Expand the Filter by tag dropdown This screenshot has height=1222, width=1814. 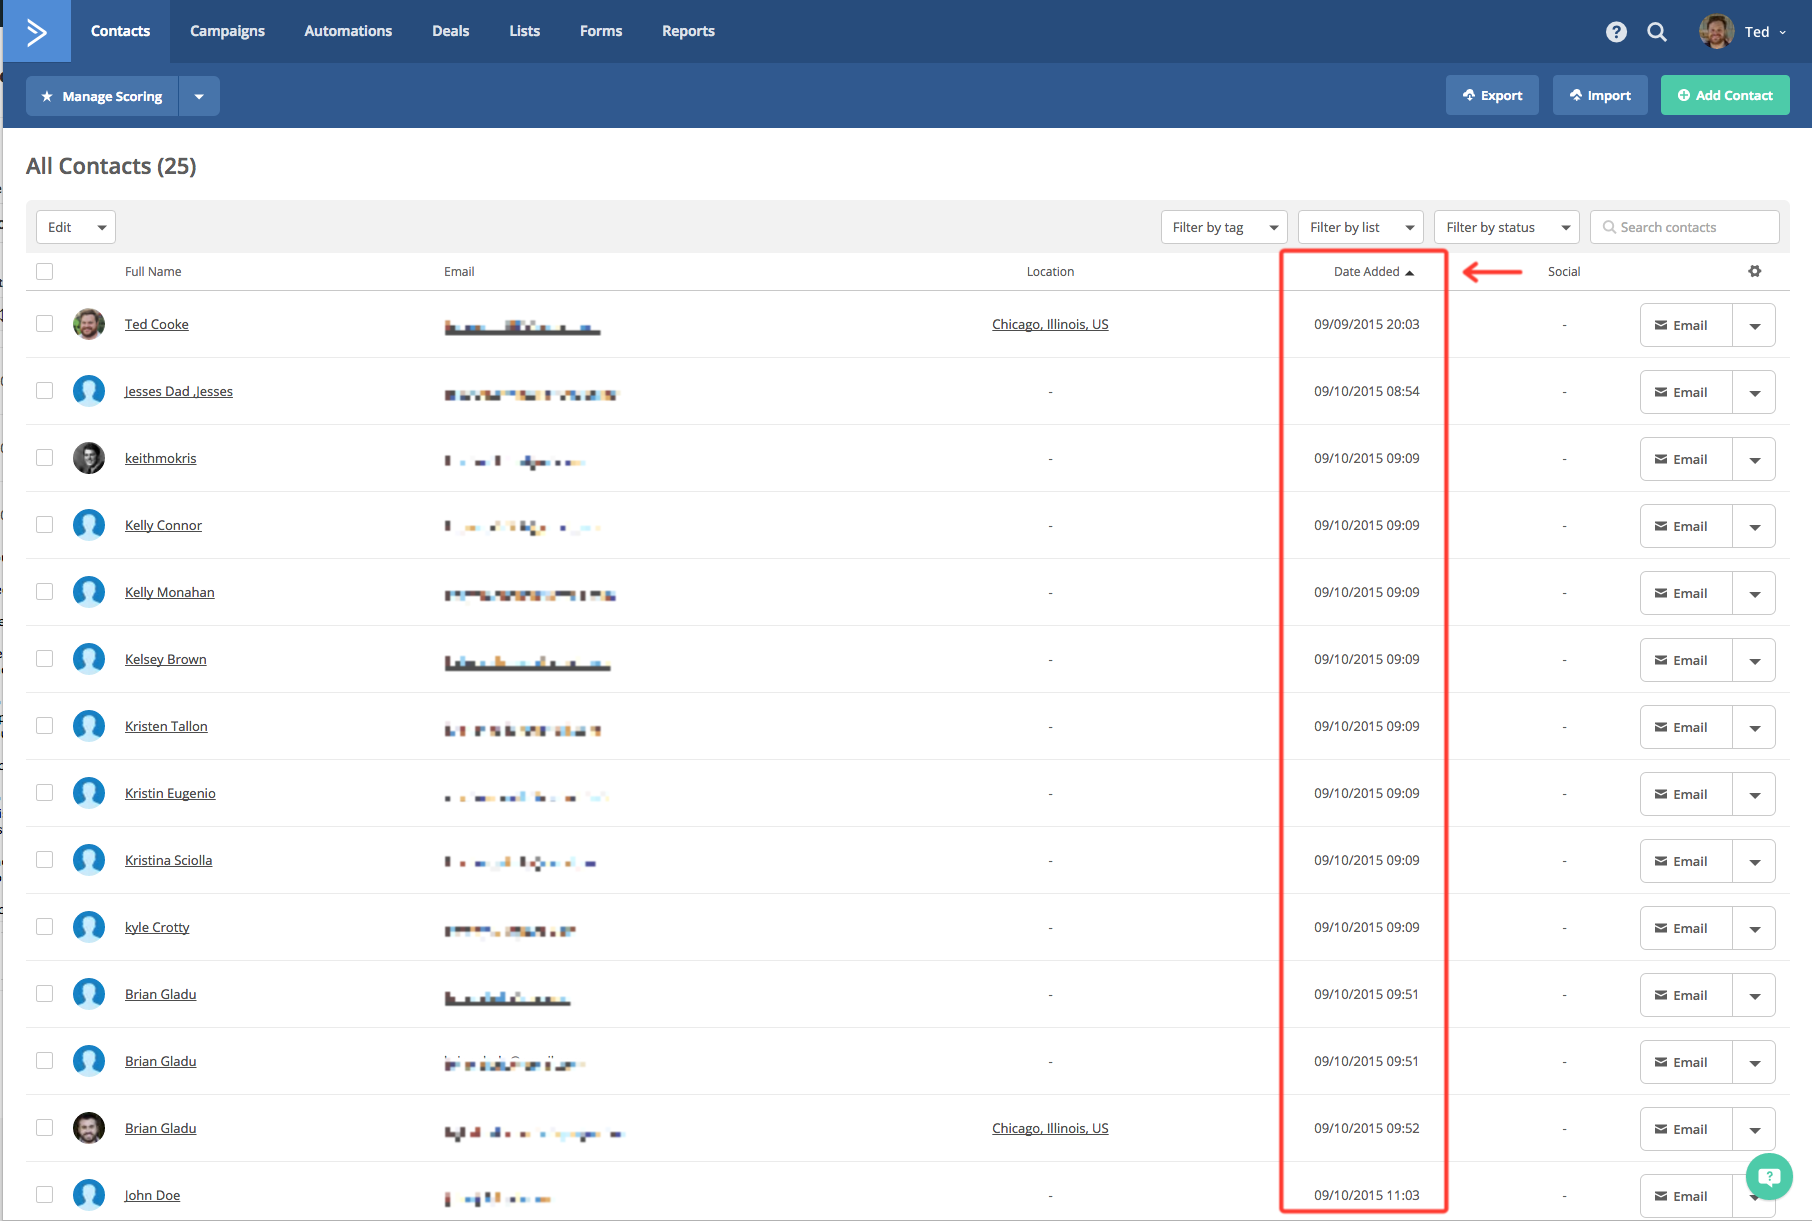[1223, 227]
